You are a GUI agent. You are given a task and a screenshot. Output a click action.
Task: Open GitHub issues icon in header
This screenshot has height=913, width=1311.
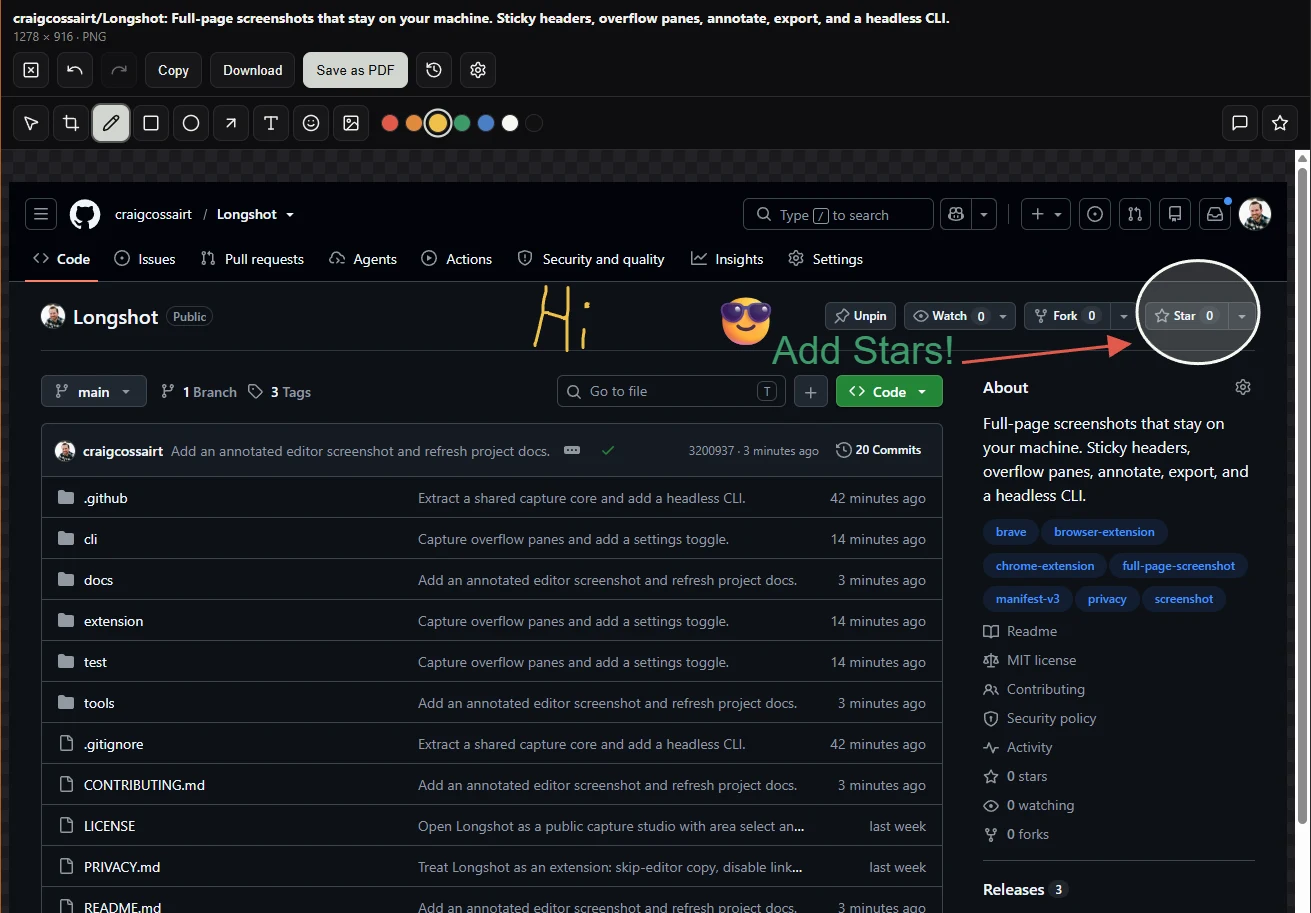pyautogui.click(x=1095, y=214)
